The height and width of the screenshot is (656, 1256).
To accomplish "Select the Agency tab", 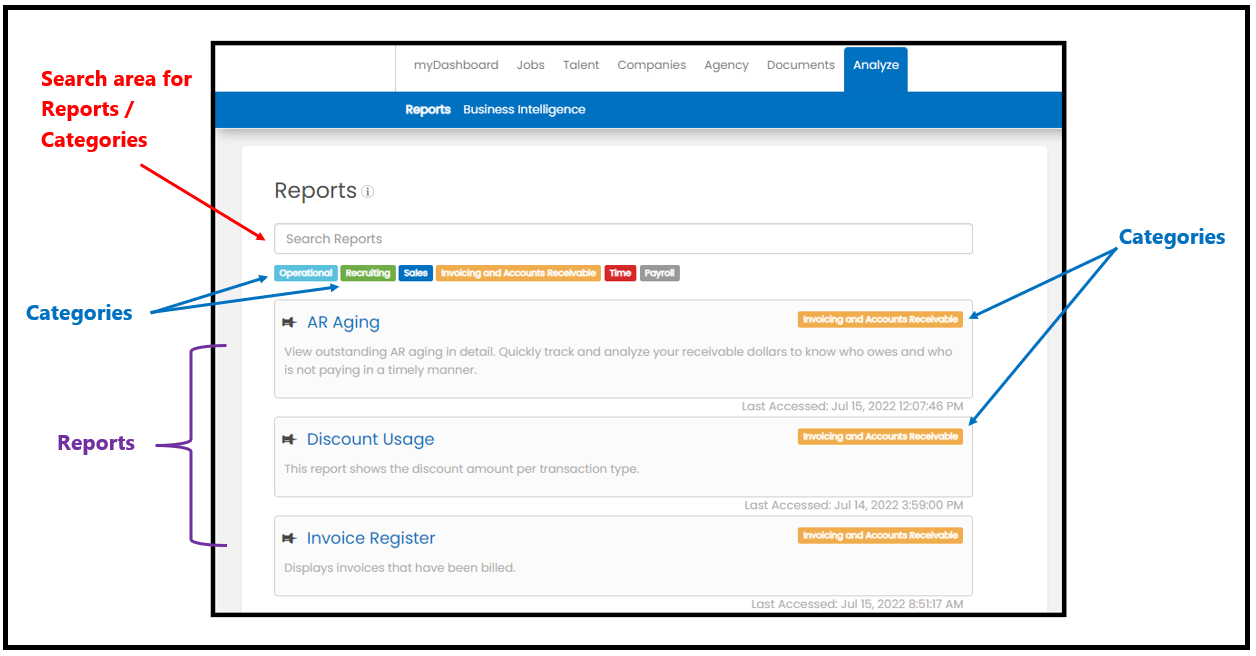I will point(726,65).
